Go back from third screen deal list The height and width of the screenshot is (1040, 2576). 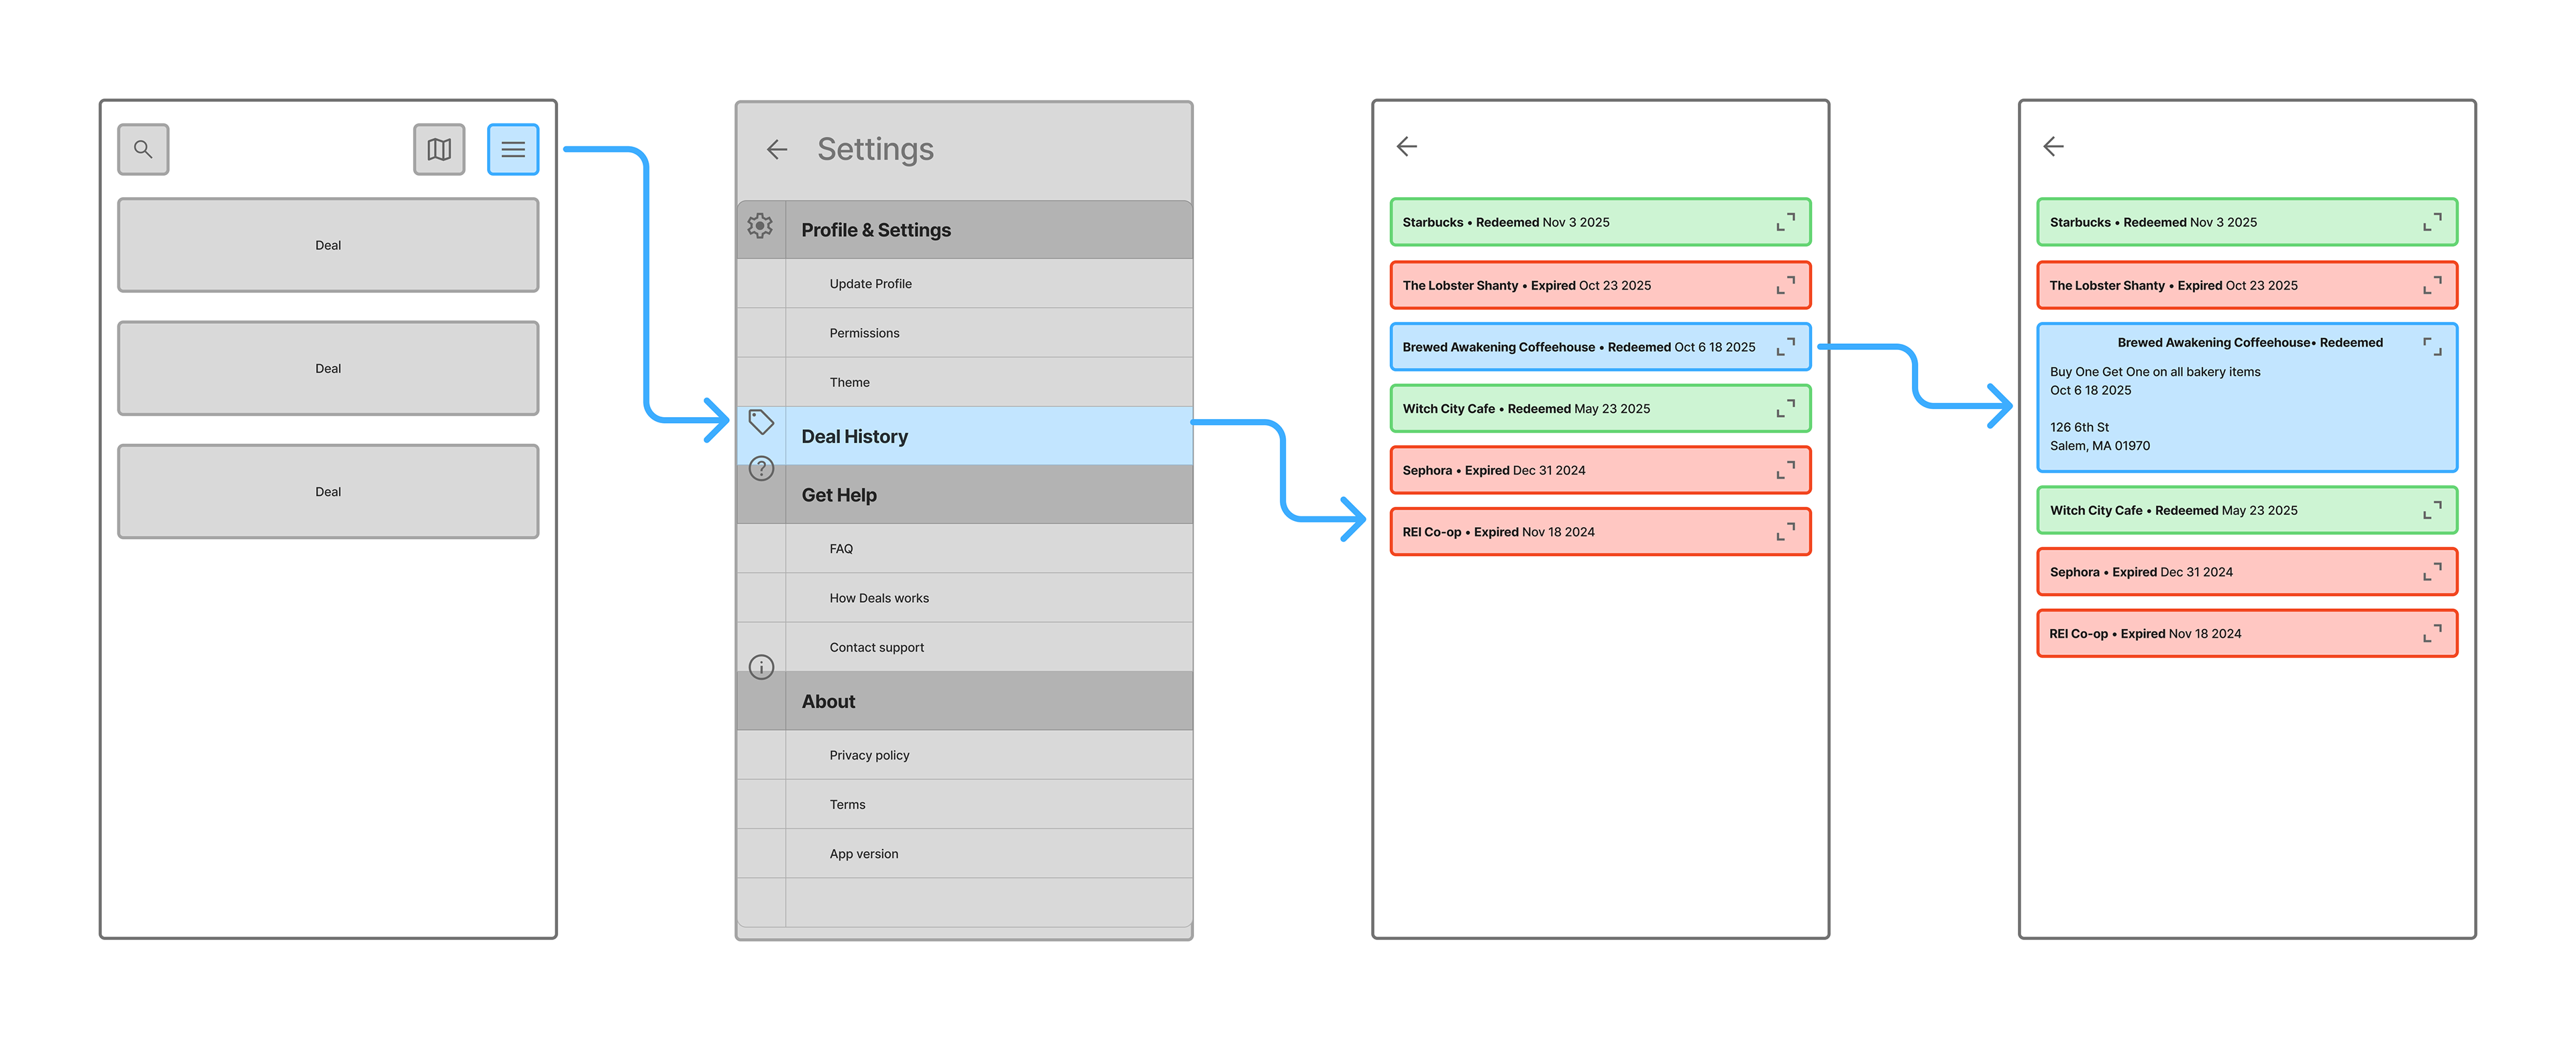click(x=1406, y=147)
